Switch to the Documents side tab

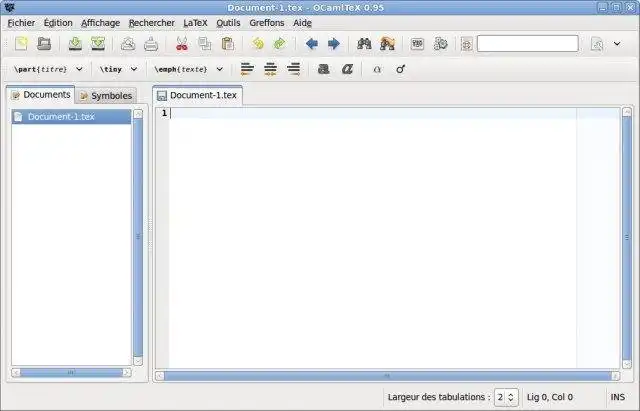click(x=40, y=95)
